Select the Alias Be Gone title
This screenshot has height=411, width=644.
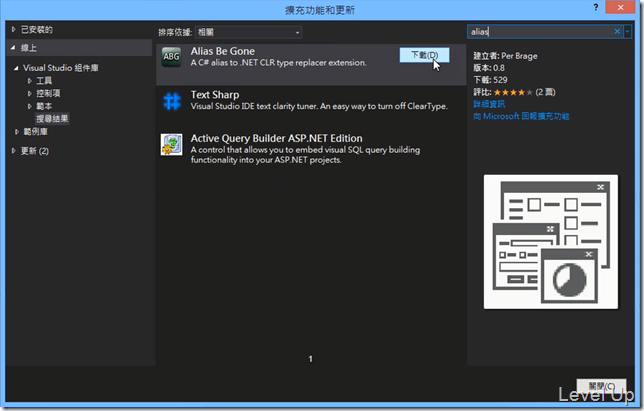coord(223,51)
